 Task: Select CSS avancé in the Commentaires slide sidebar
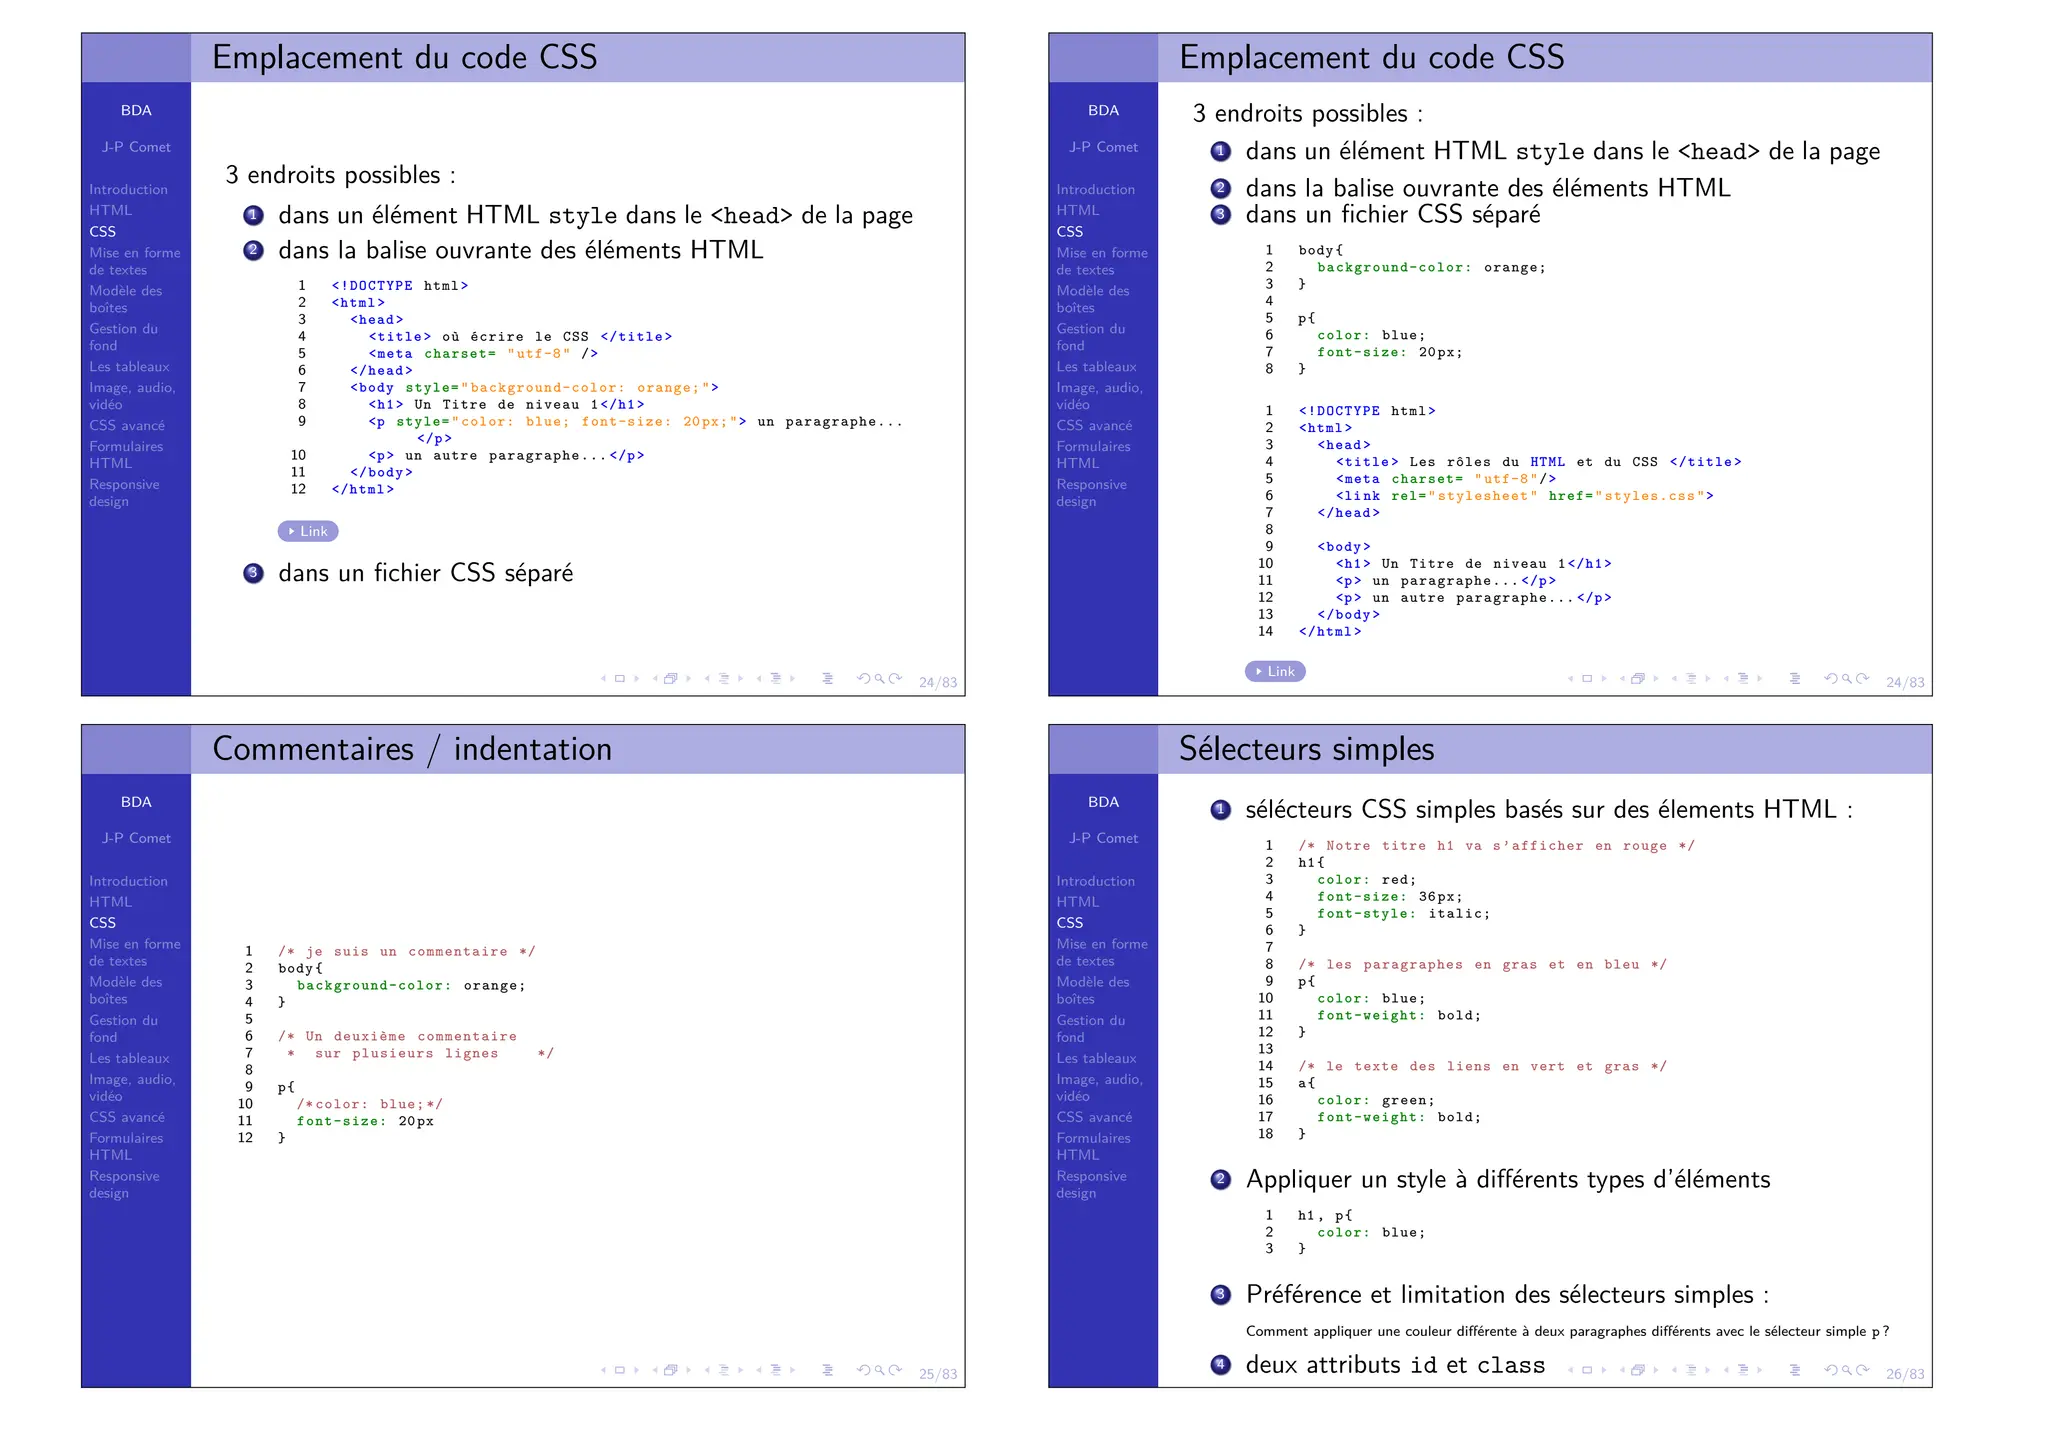pyautogui.click(x=127, y=1117)
